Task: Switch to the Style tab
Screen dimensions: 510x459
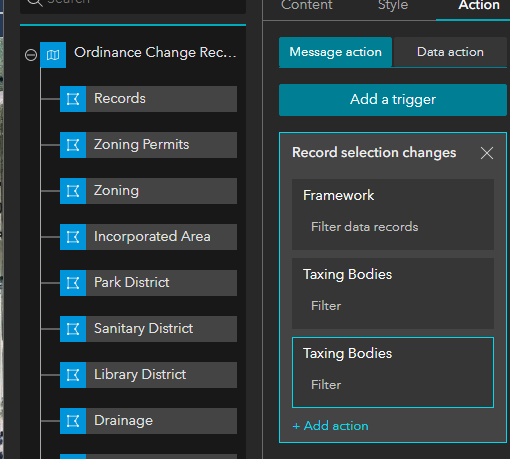Action: point(393,5)
